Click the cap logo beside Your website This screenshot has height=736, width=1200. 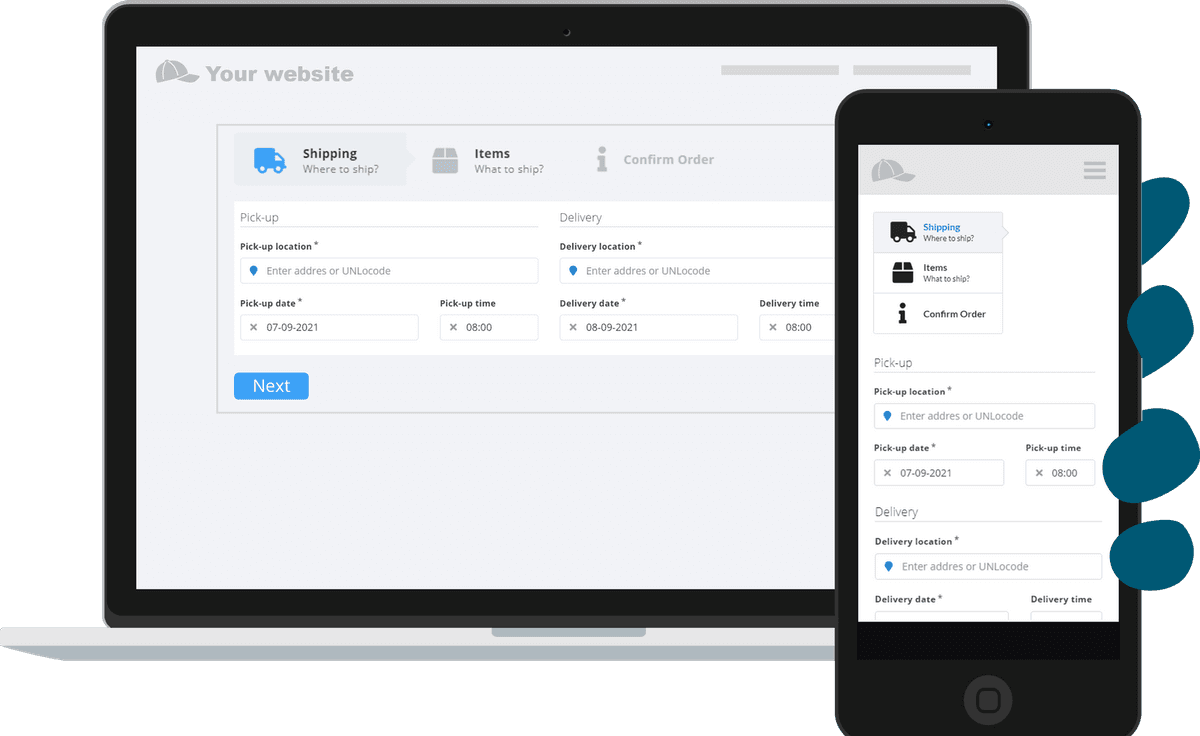[176, 73]
